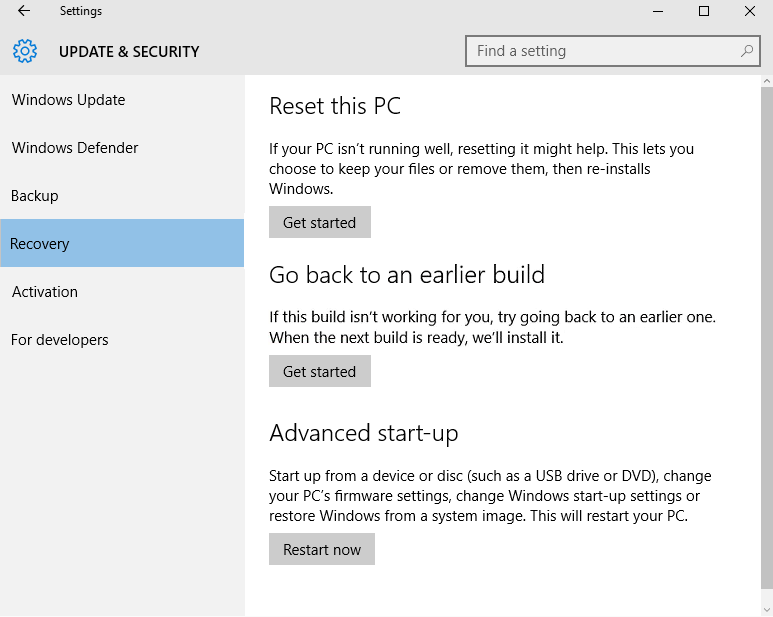Click the scrollbar up arrow
773x617 pixels.
767,81
